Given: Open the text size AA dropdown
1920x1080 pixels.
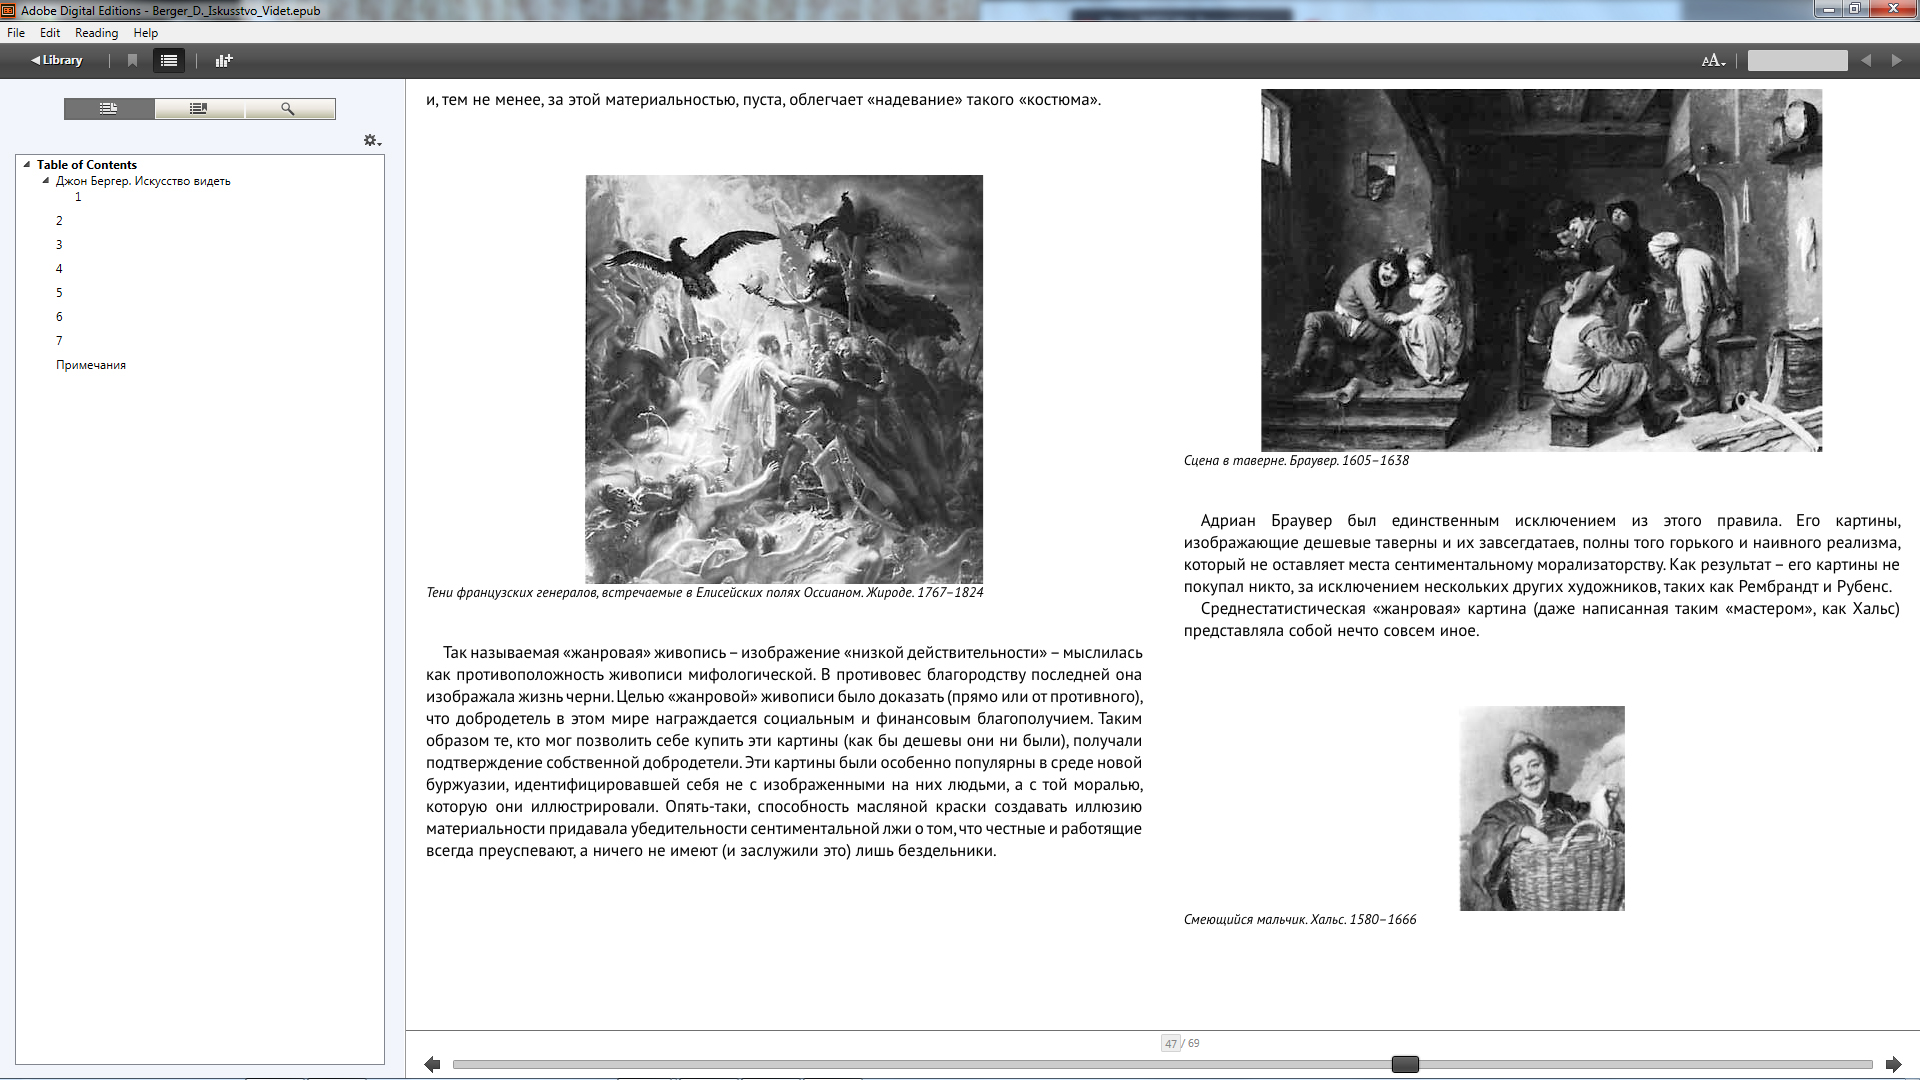Looking at the screenshot, I should [x=1714, y=60].
